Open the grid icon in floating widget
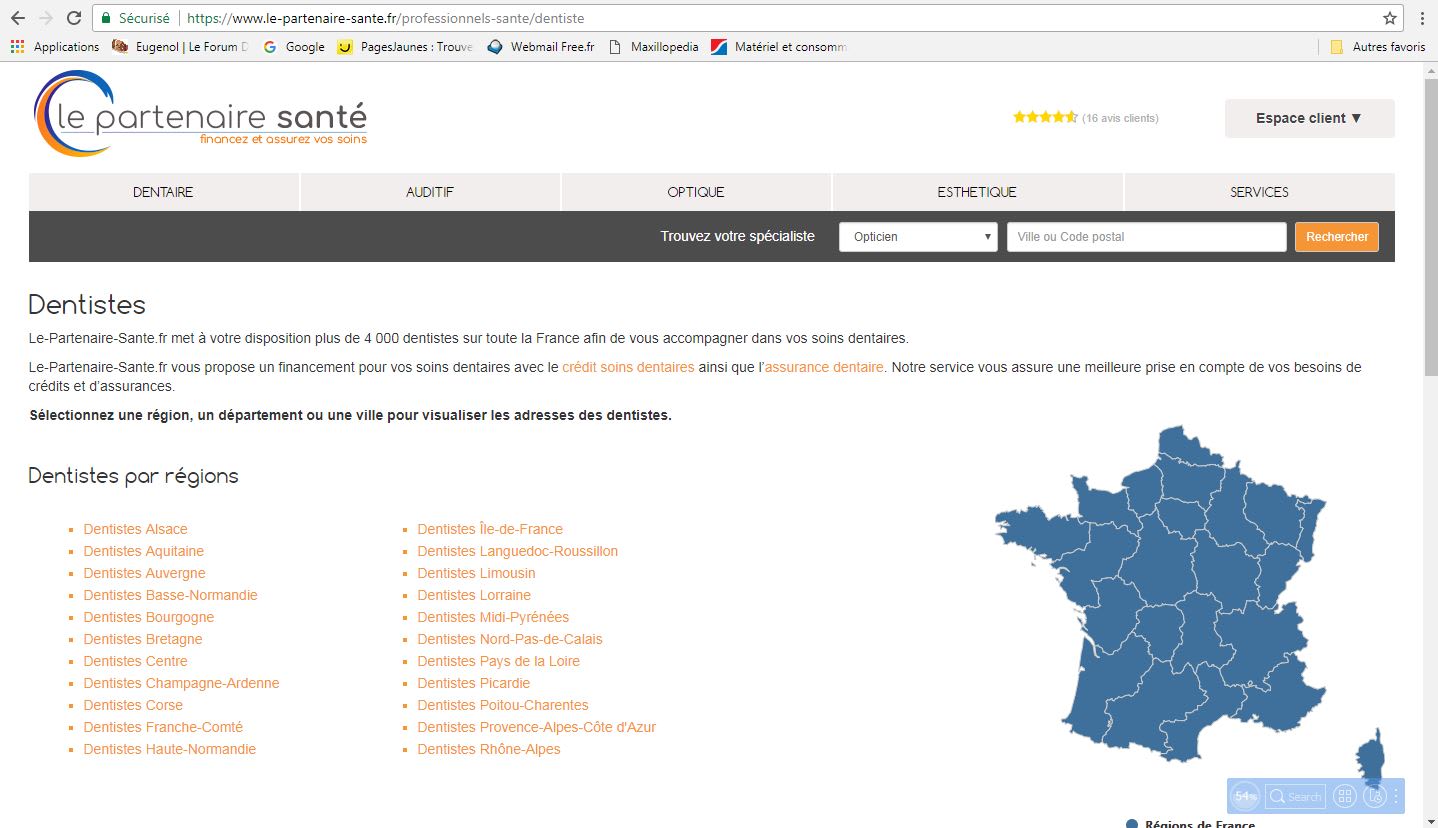Viewport: 1438px width, 828px height. pyautogui.click(x=1344, y=796)
